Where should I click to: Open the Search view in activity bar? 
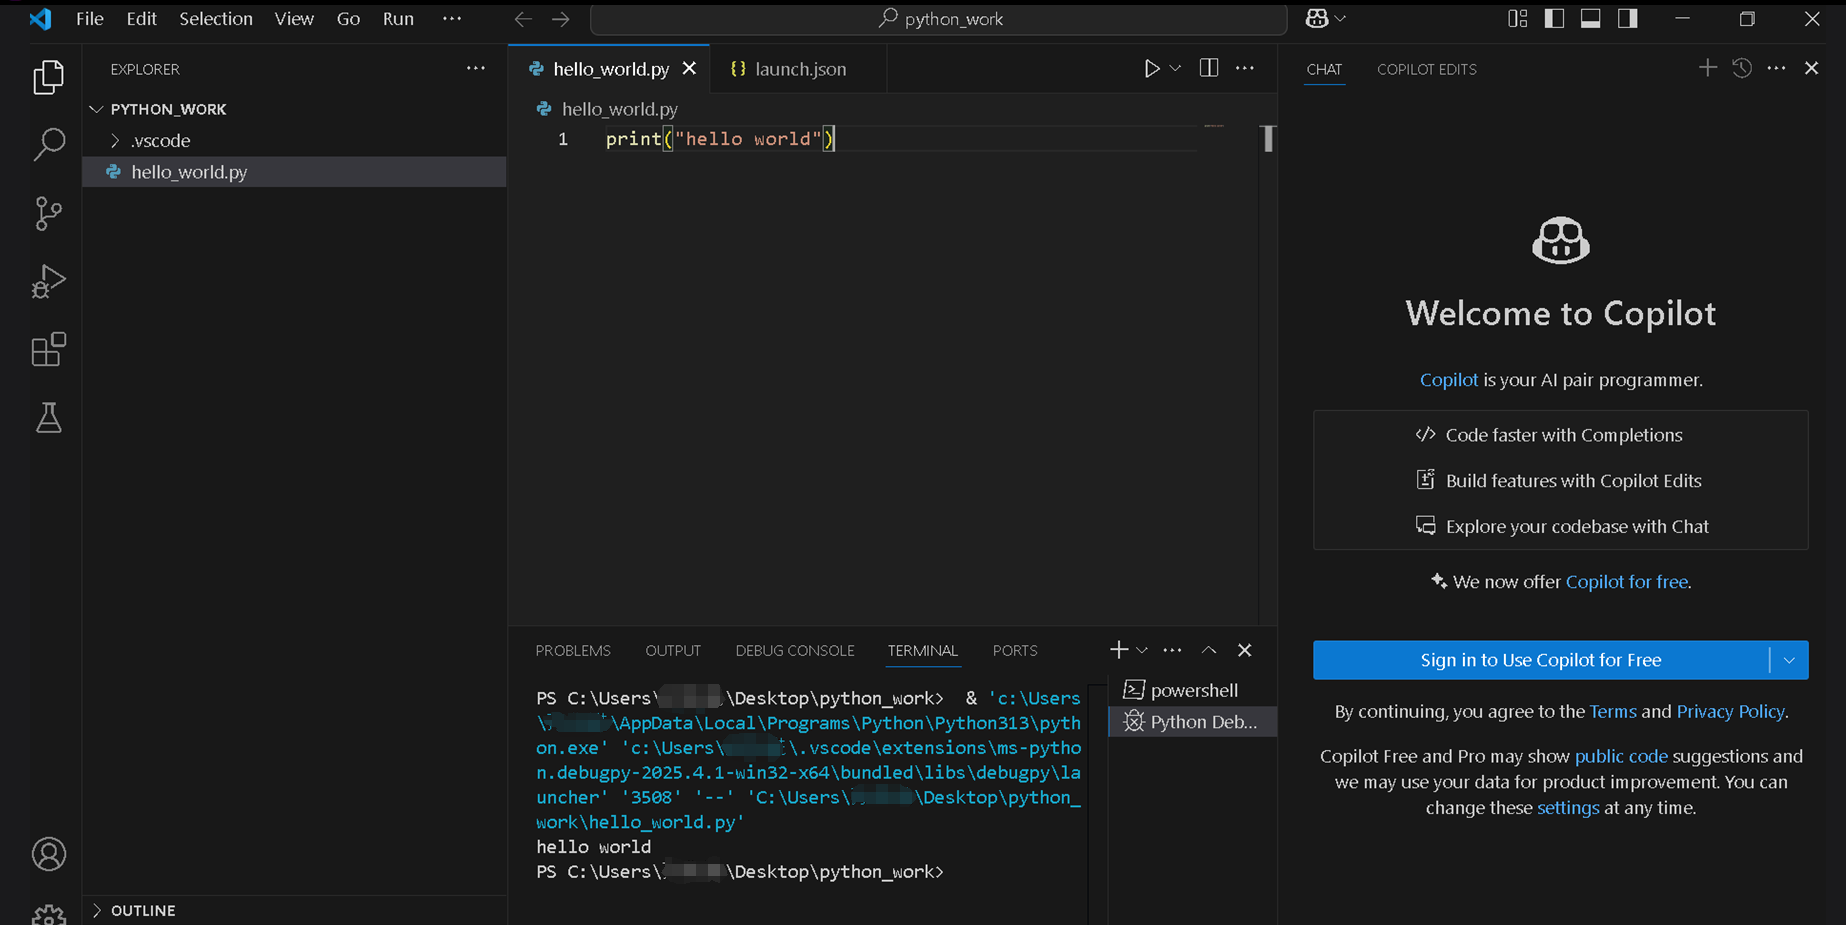48,145
